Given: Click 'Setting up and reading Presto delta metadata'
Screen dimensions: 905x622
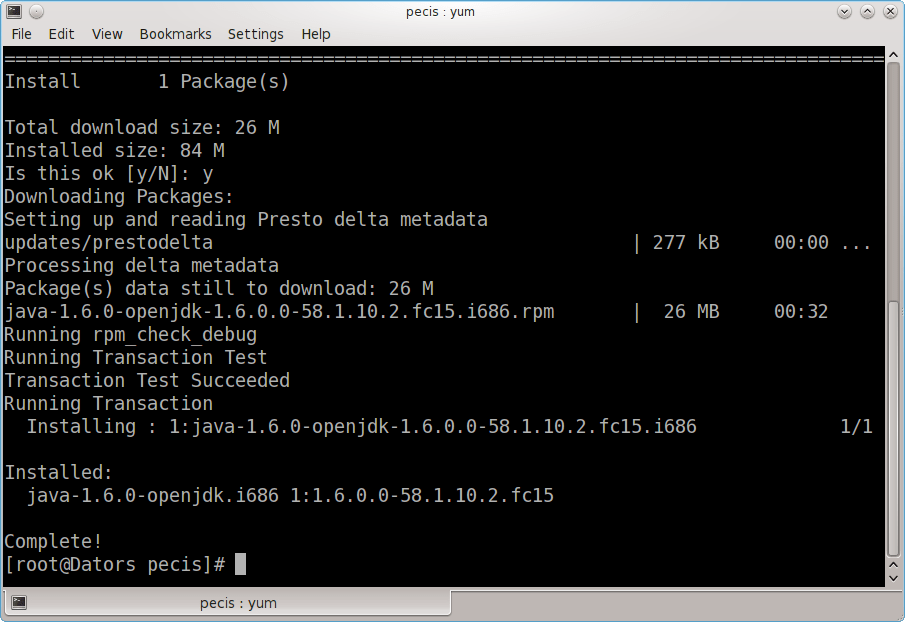Looking at the screenshot, I should [x=246, y=219].
